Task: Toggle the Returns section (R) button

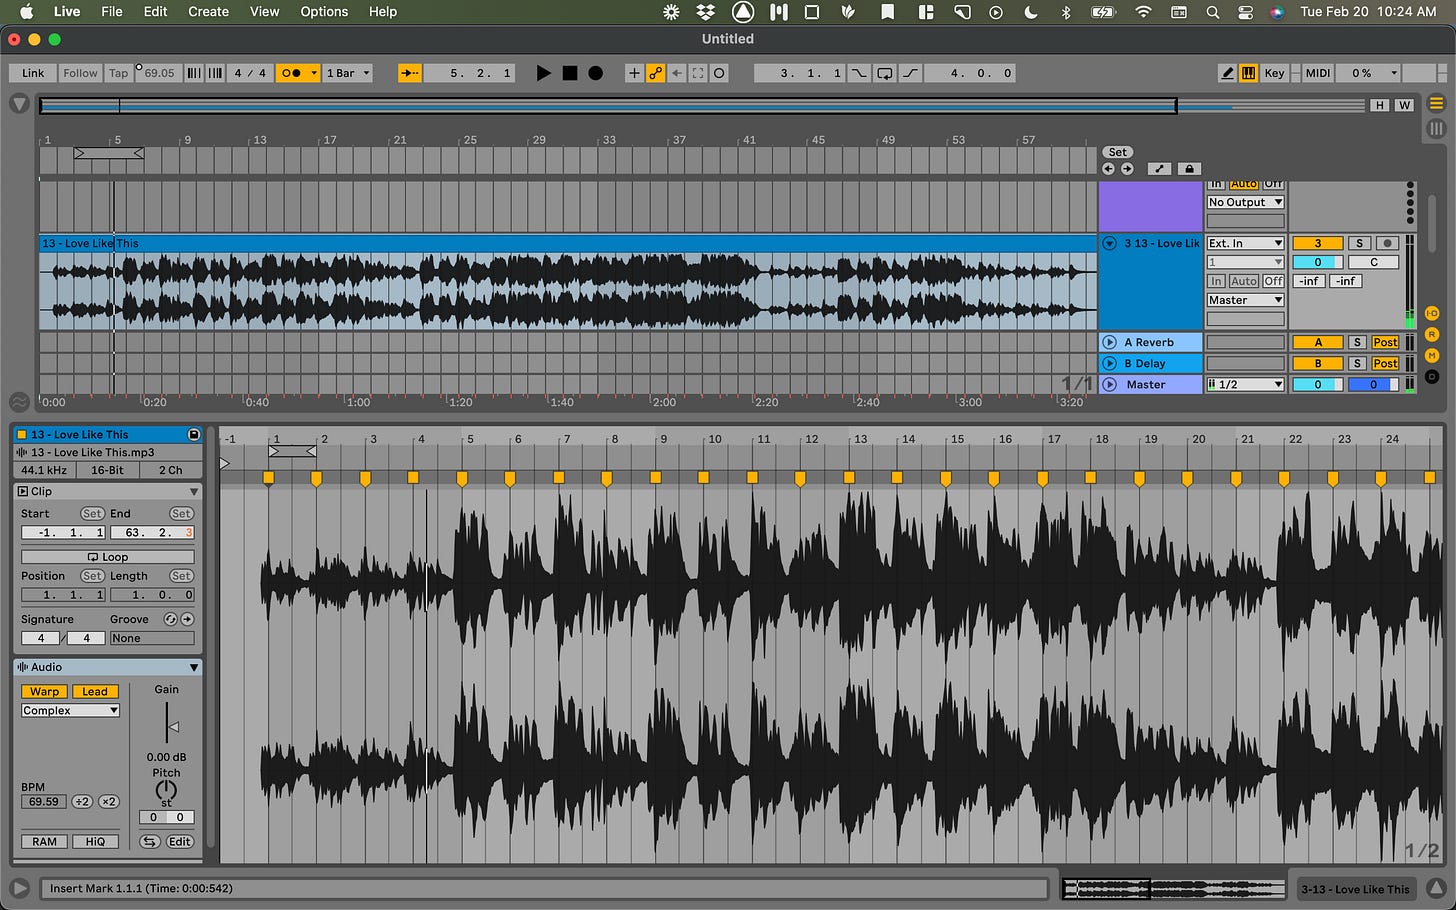Action: pyautogui.click(x=1432, y=335)
